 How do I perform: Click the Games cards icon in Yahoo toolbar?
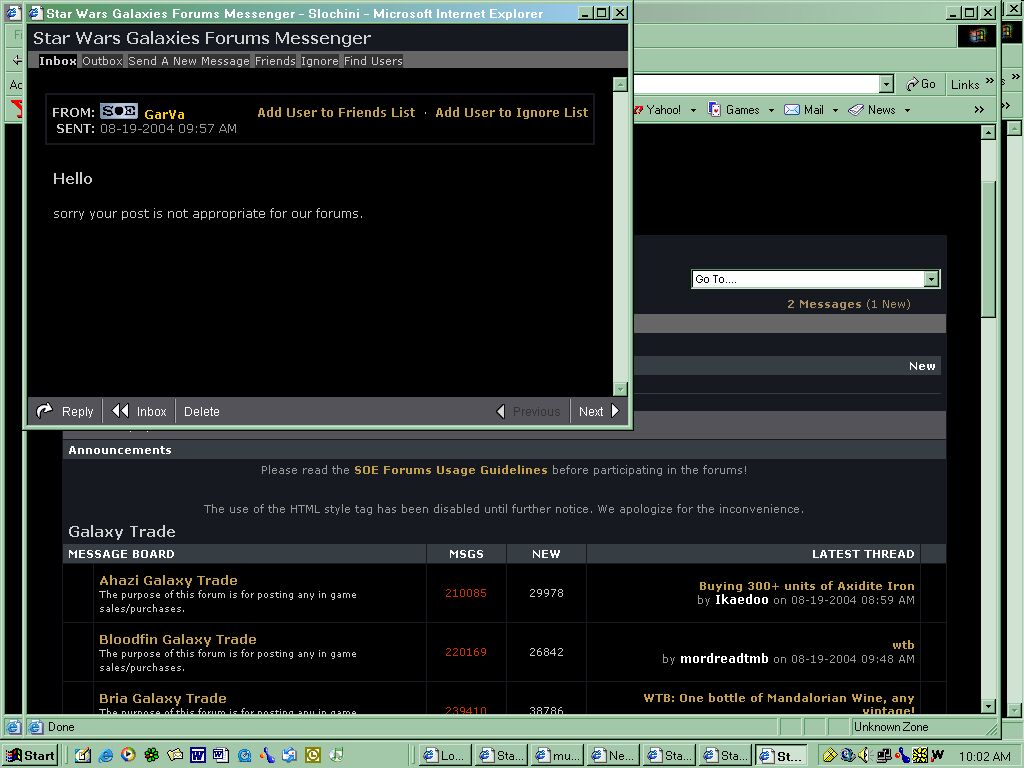(715, 110)
